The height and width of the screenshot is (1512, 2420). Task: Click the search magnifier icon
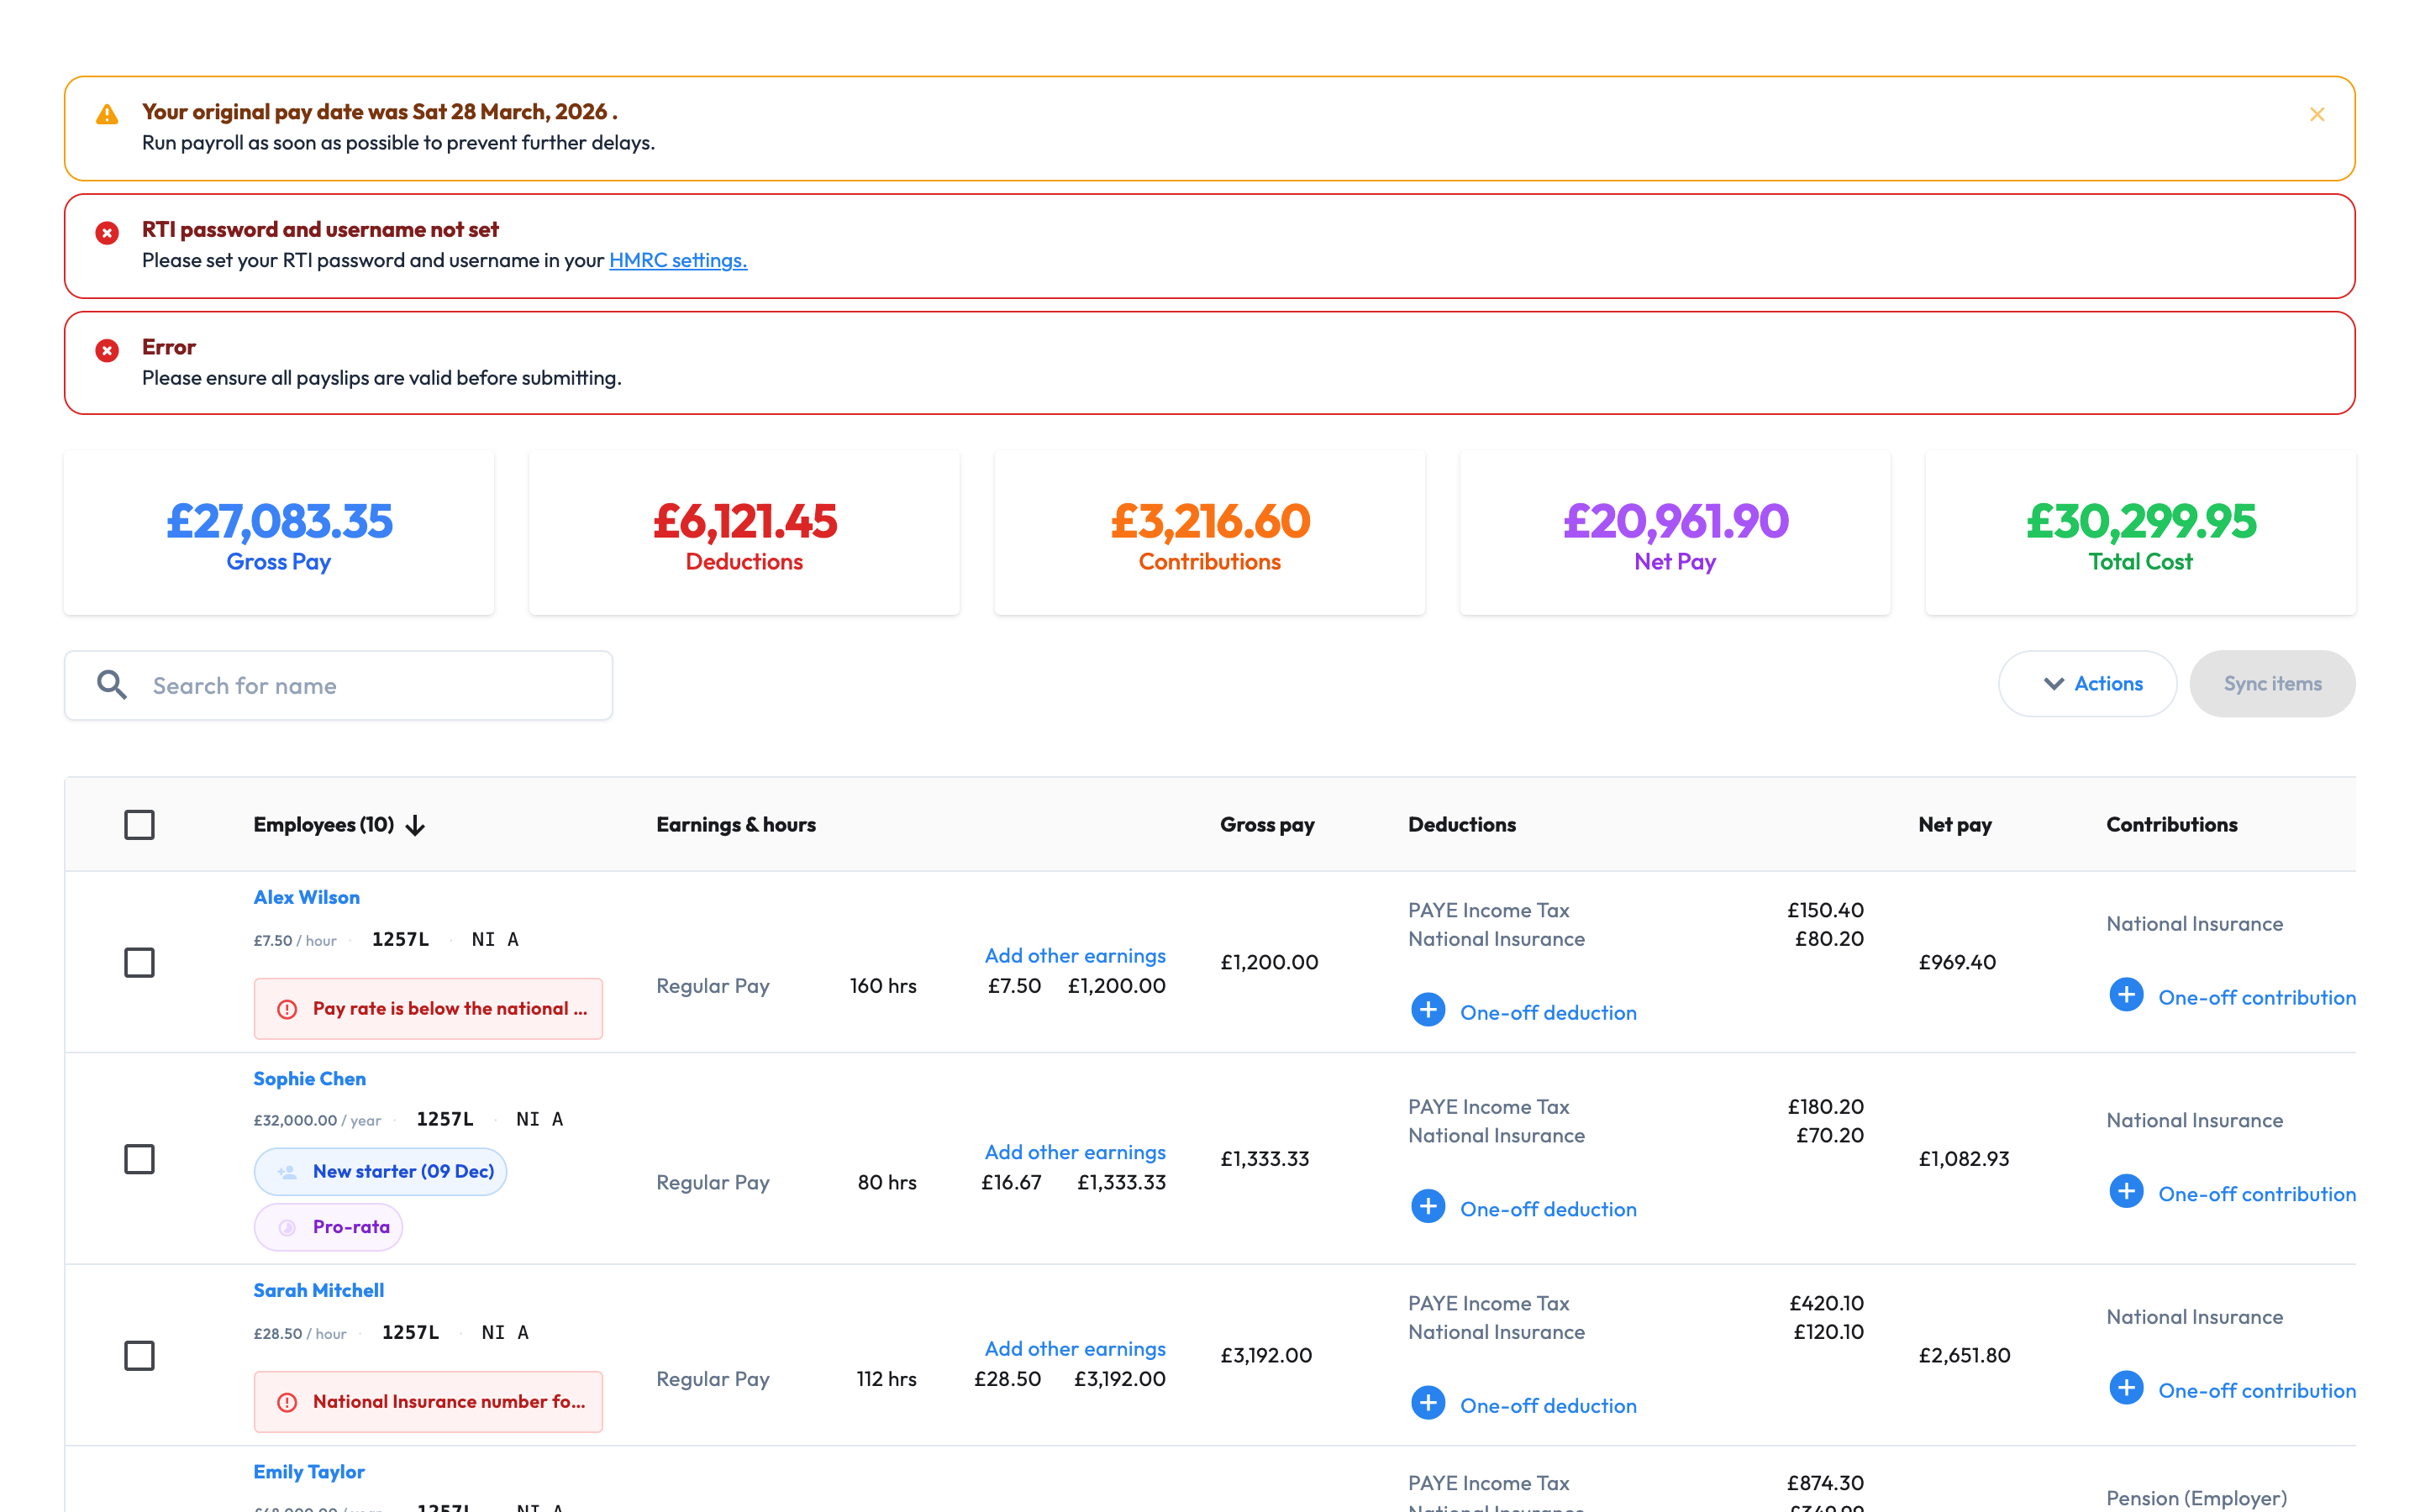pos(111,685)
